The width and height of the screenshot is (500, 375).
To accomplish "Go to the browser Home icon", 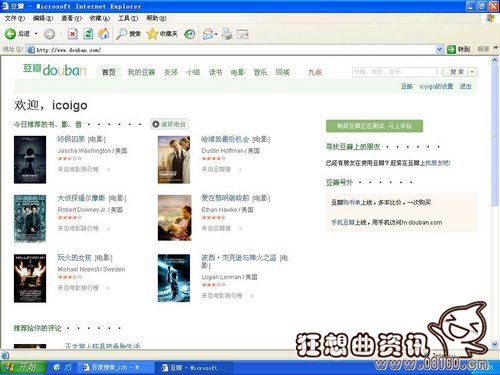I will pyautogui.click(x=104, y=34).
